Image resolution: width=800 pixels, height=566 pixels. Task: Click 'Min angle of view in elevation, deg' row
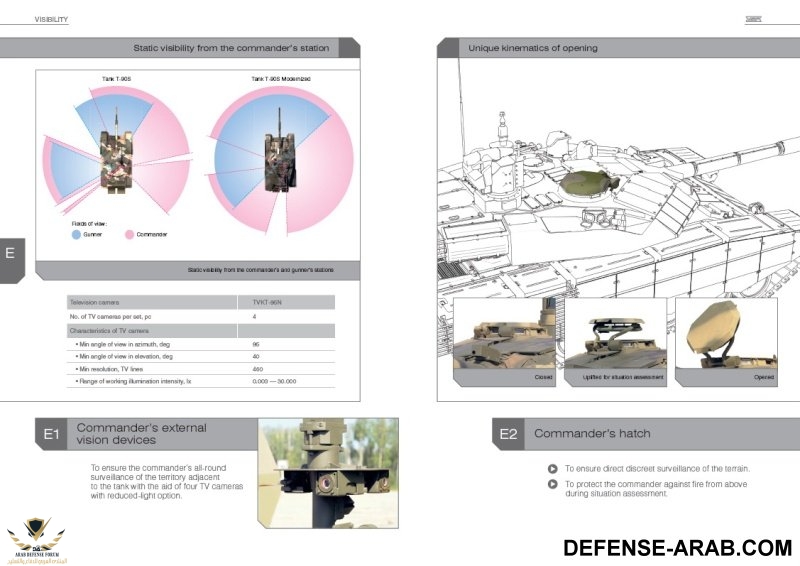pyautogui.click(x=201, y=357)
